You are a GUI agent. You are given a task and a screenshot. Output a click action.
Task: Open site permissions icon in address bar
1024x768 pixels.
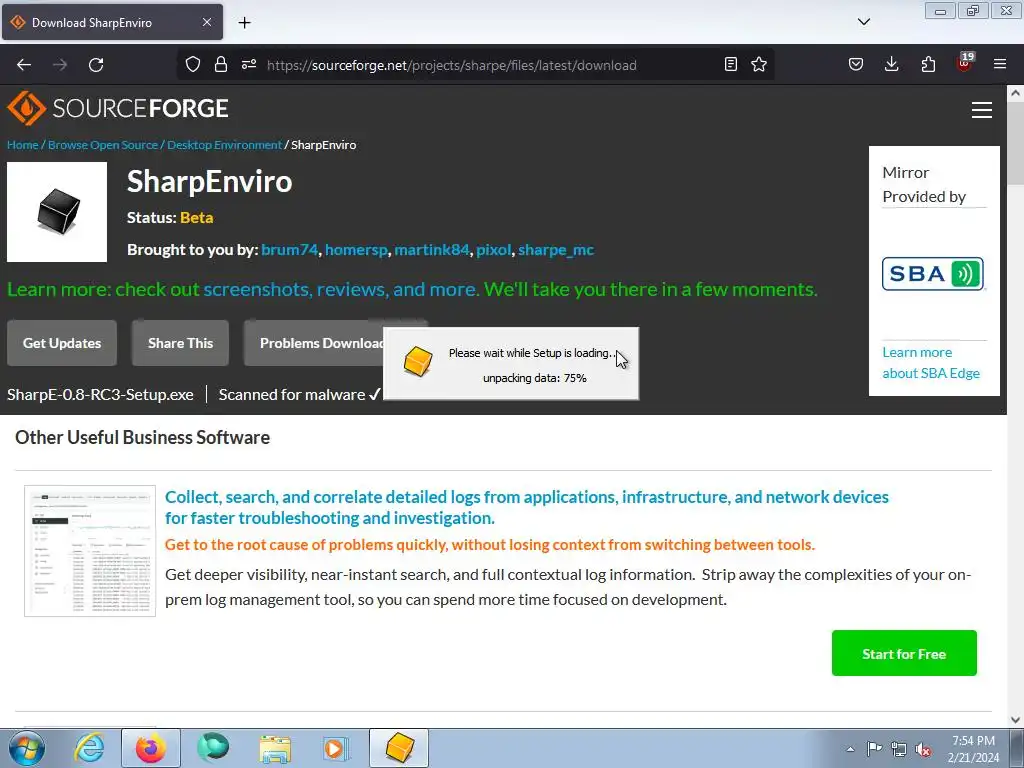click(249, 65)
